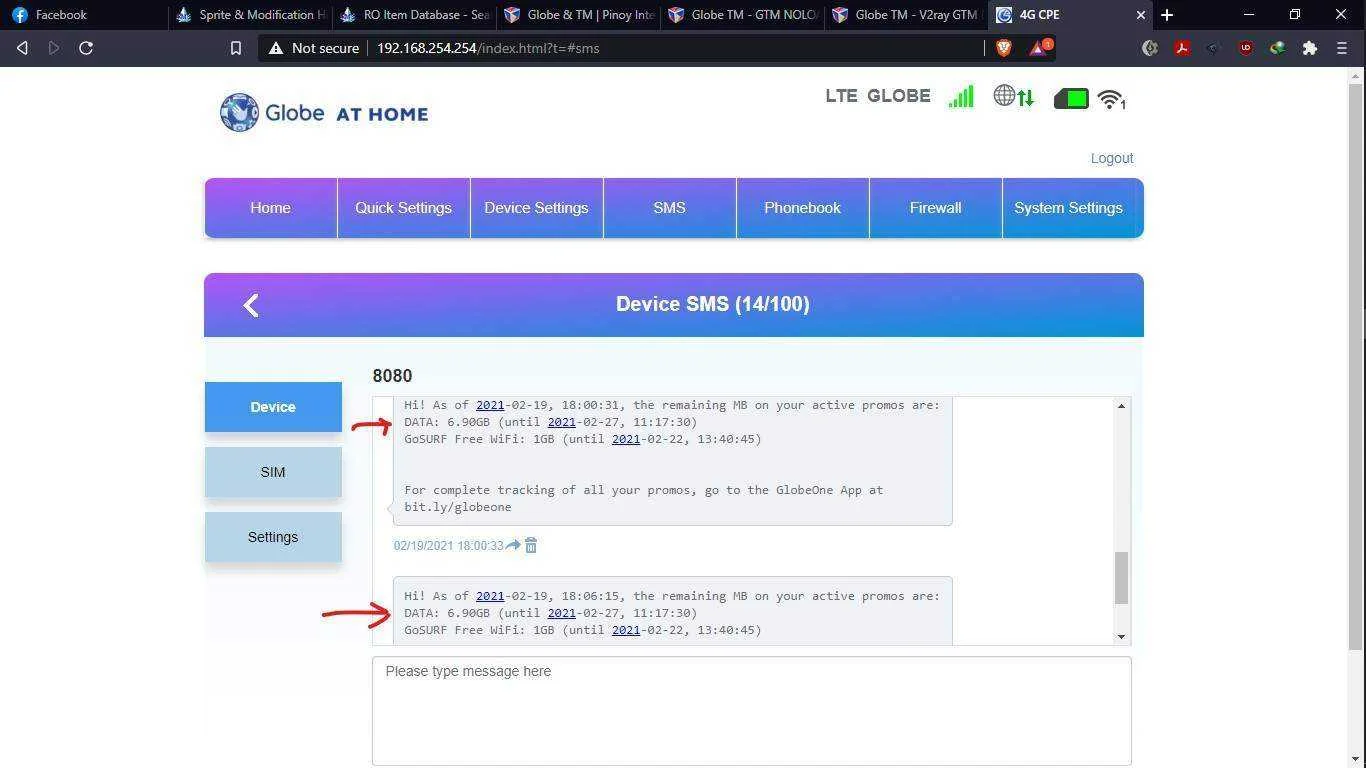Close the 4G CPE tab
Screen dimensions: 1366x768
(x=1141, y=15)
